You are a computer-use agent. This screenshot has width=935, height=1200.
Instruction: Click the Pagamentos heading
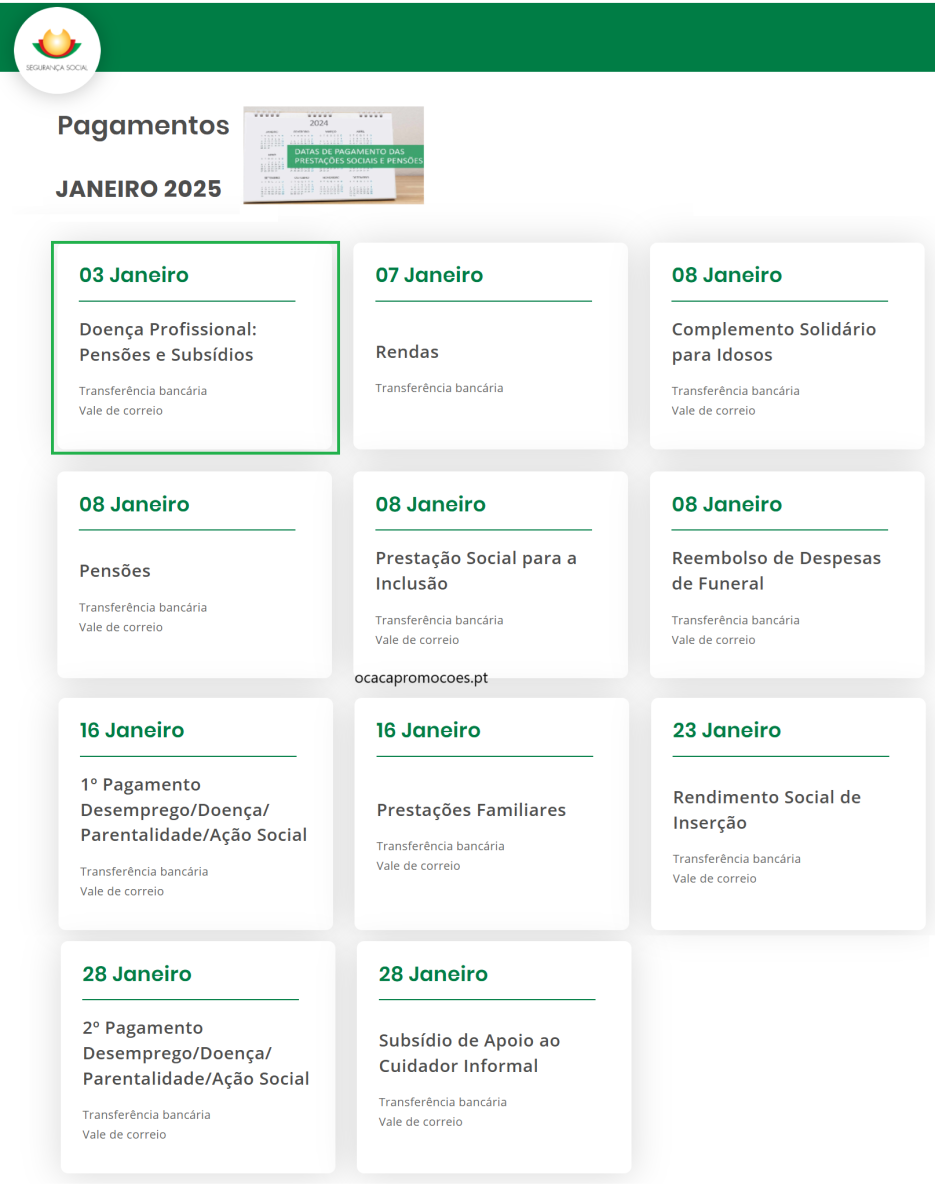pos(143,126)
